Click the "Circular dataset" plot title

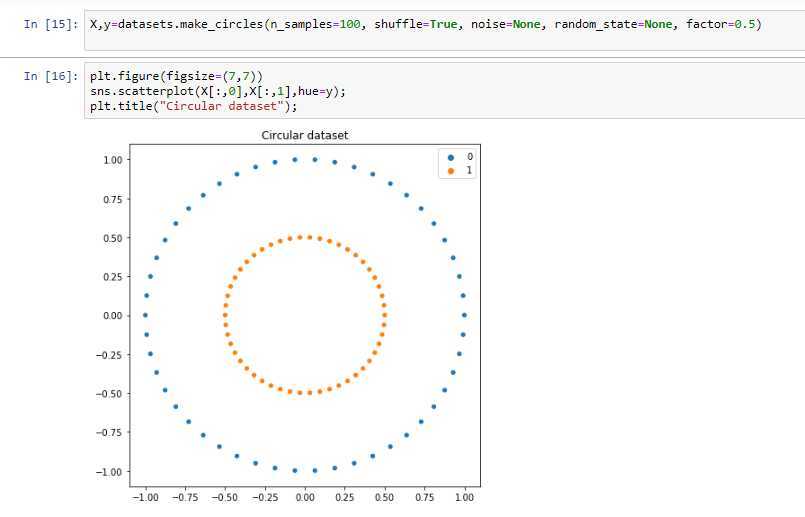[304, 135]
